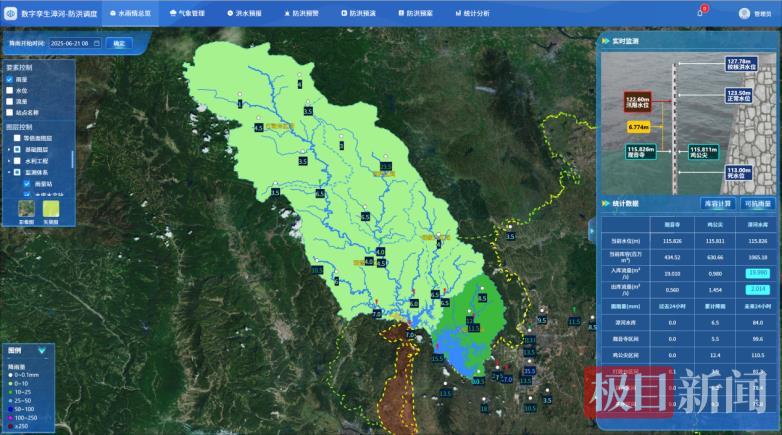
Task: Open the notification bell icon
Action: point(700,13)
